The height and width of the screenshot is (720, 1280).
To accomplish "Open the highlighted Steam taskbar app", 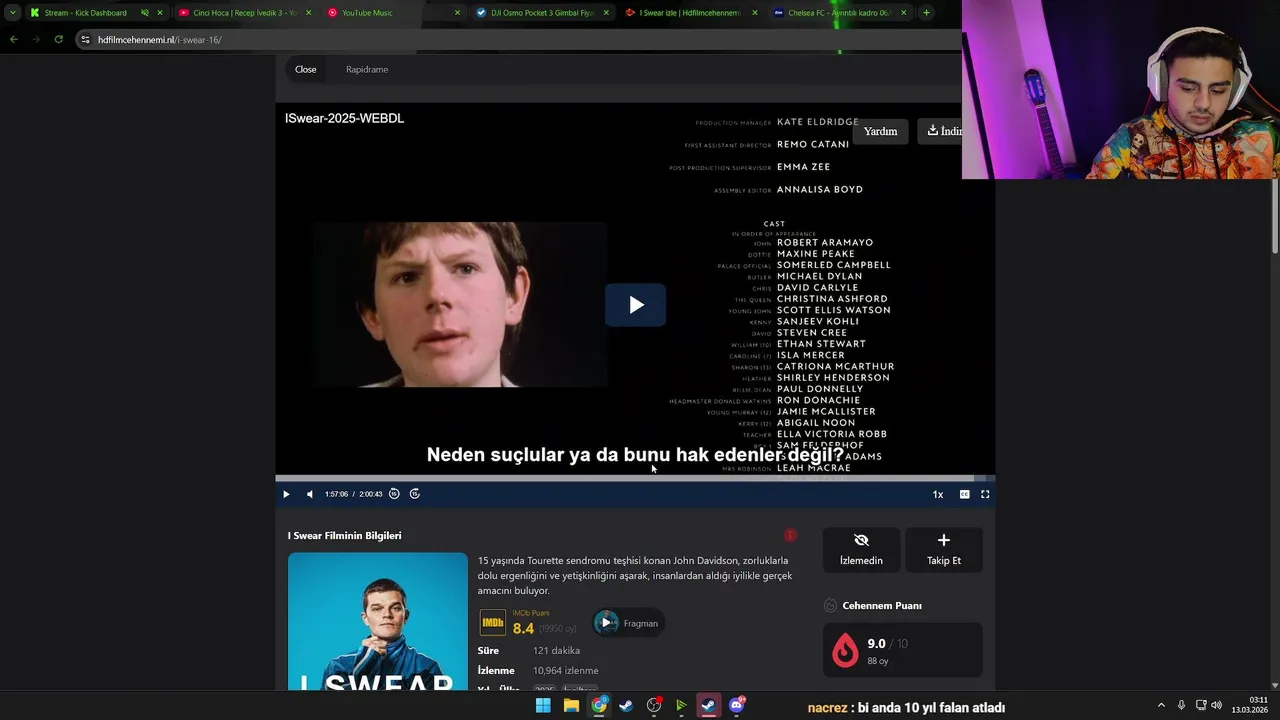I will 708,705.
